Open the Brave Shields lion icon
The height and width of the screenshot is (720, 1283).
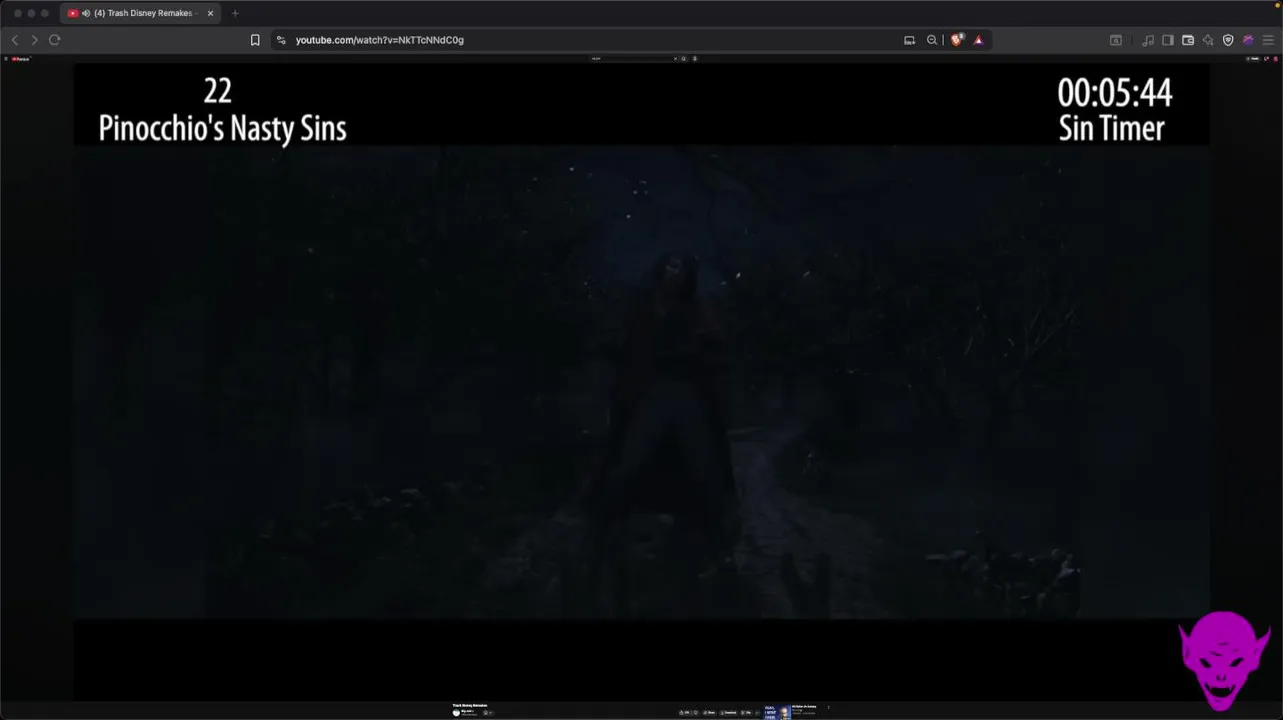click(957, 40)
